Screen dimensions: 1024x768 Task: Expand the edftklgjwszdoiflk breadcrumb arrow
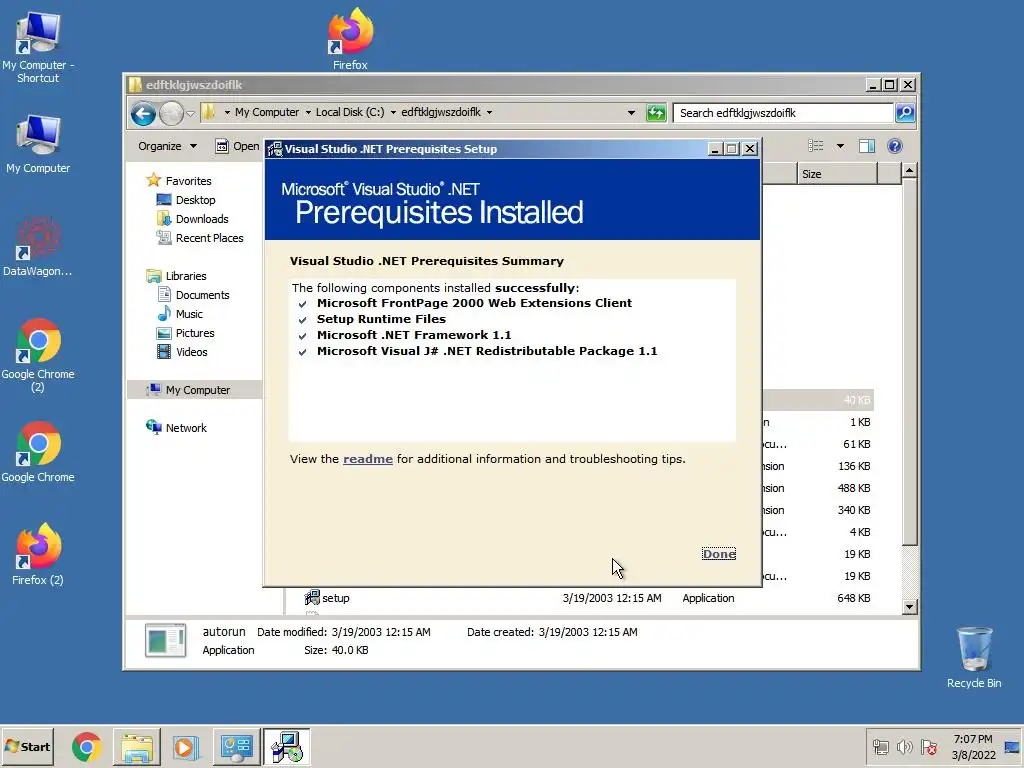click(489, 112)
